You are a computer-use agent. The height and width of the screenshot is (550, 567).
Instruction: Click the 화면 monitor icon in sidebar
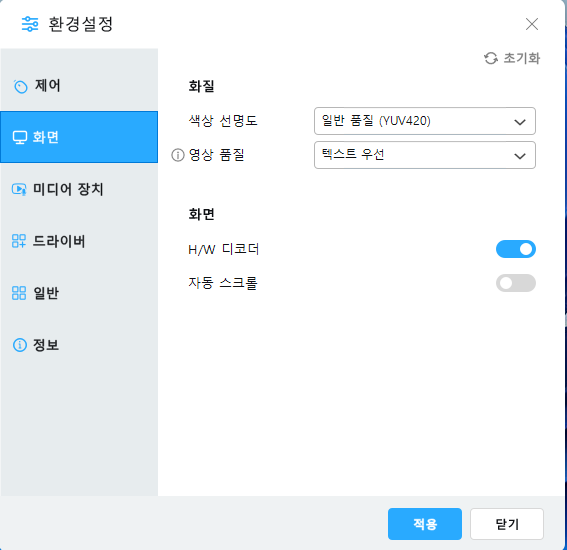(x=20, y=137)
